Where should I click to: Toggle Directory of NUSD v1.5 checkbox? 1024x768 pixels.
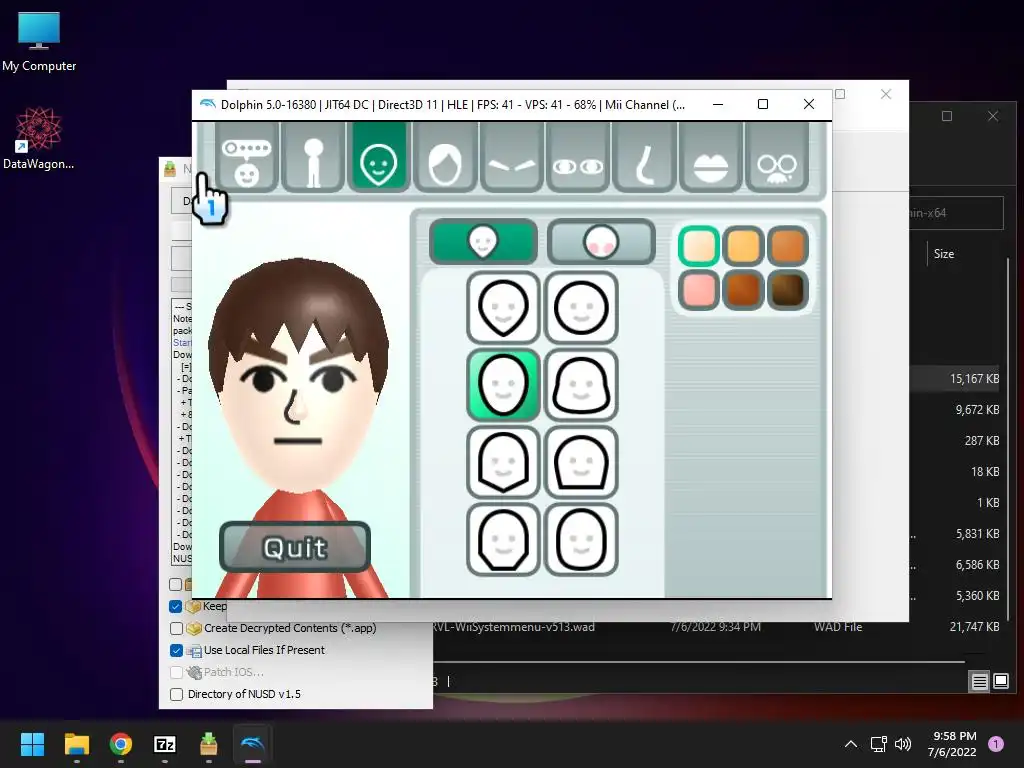[x=176, y=694]
